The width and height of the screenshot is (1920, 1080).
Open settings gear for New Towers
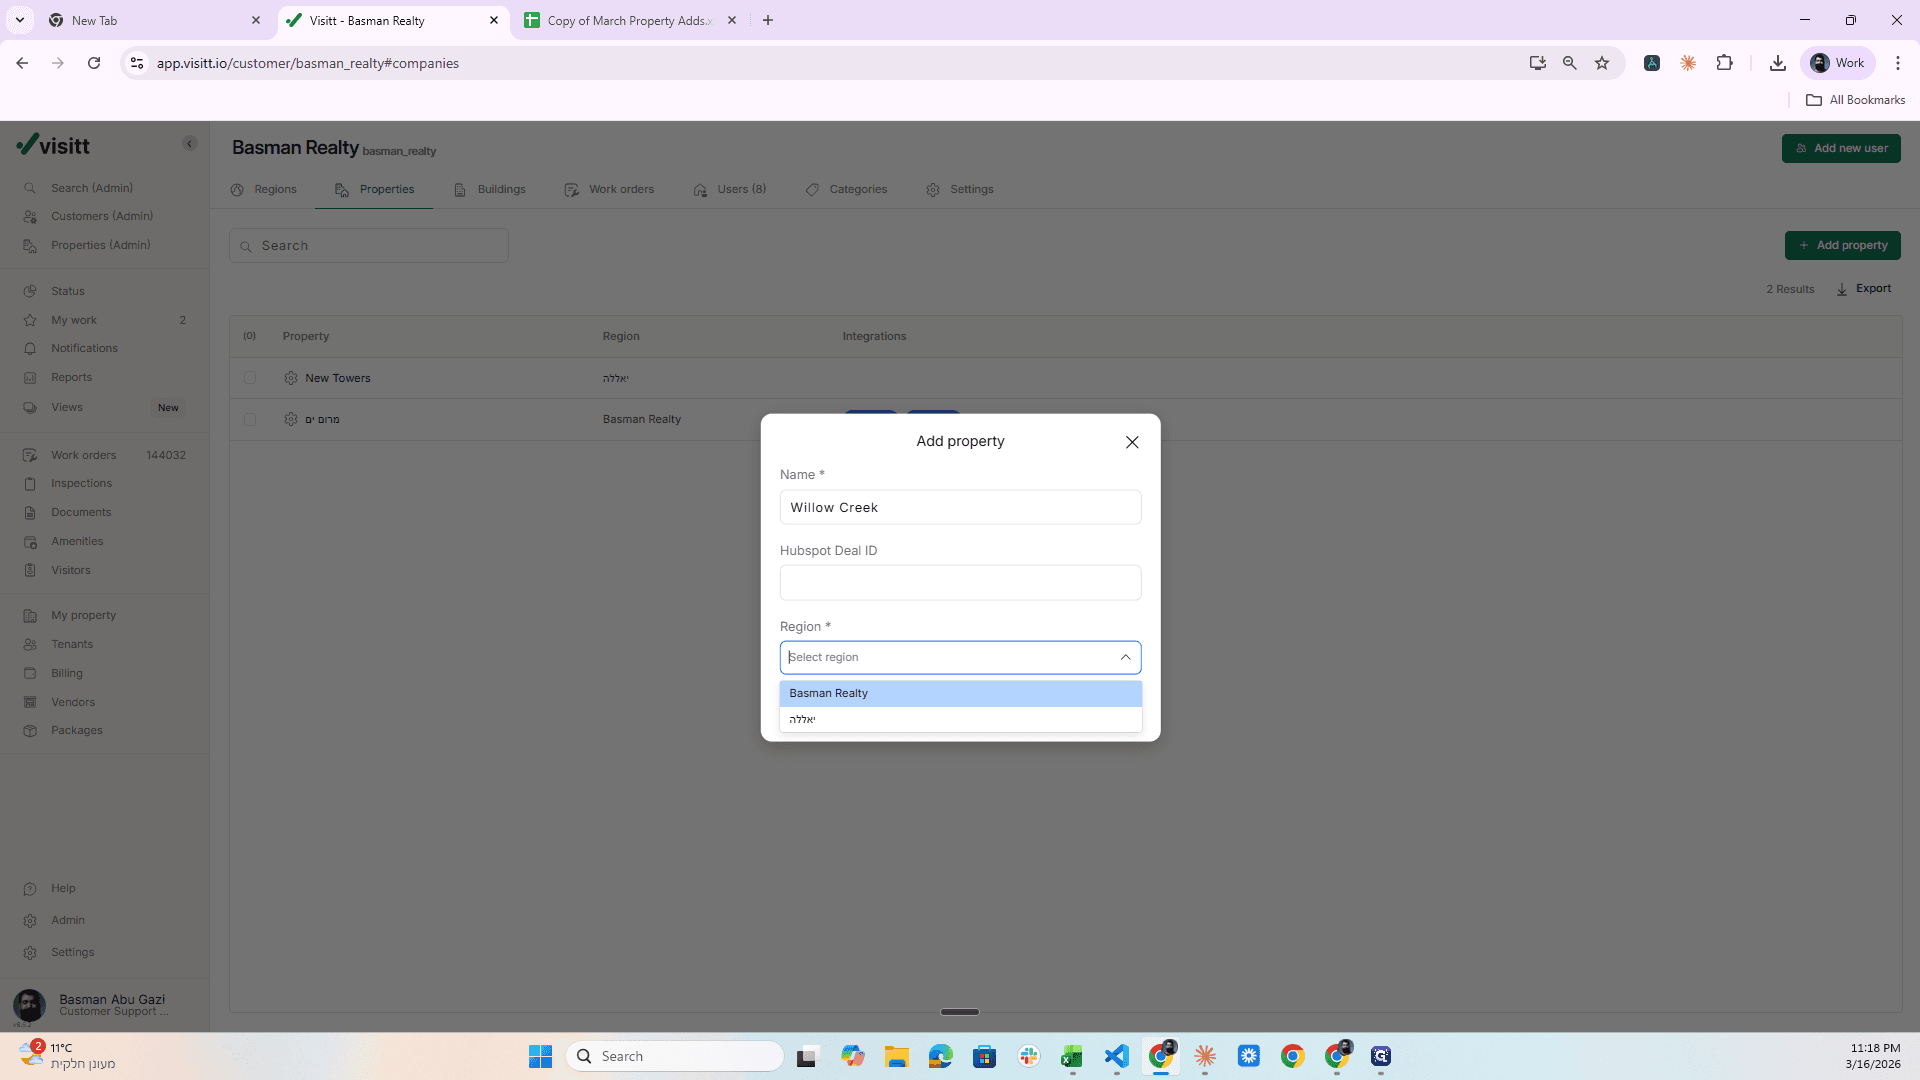291,378
